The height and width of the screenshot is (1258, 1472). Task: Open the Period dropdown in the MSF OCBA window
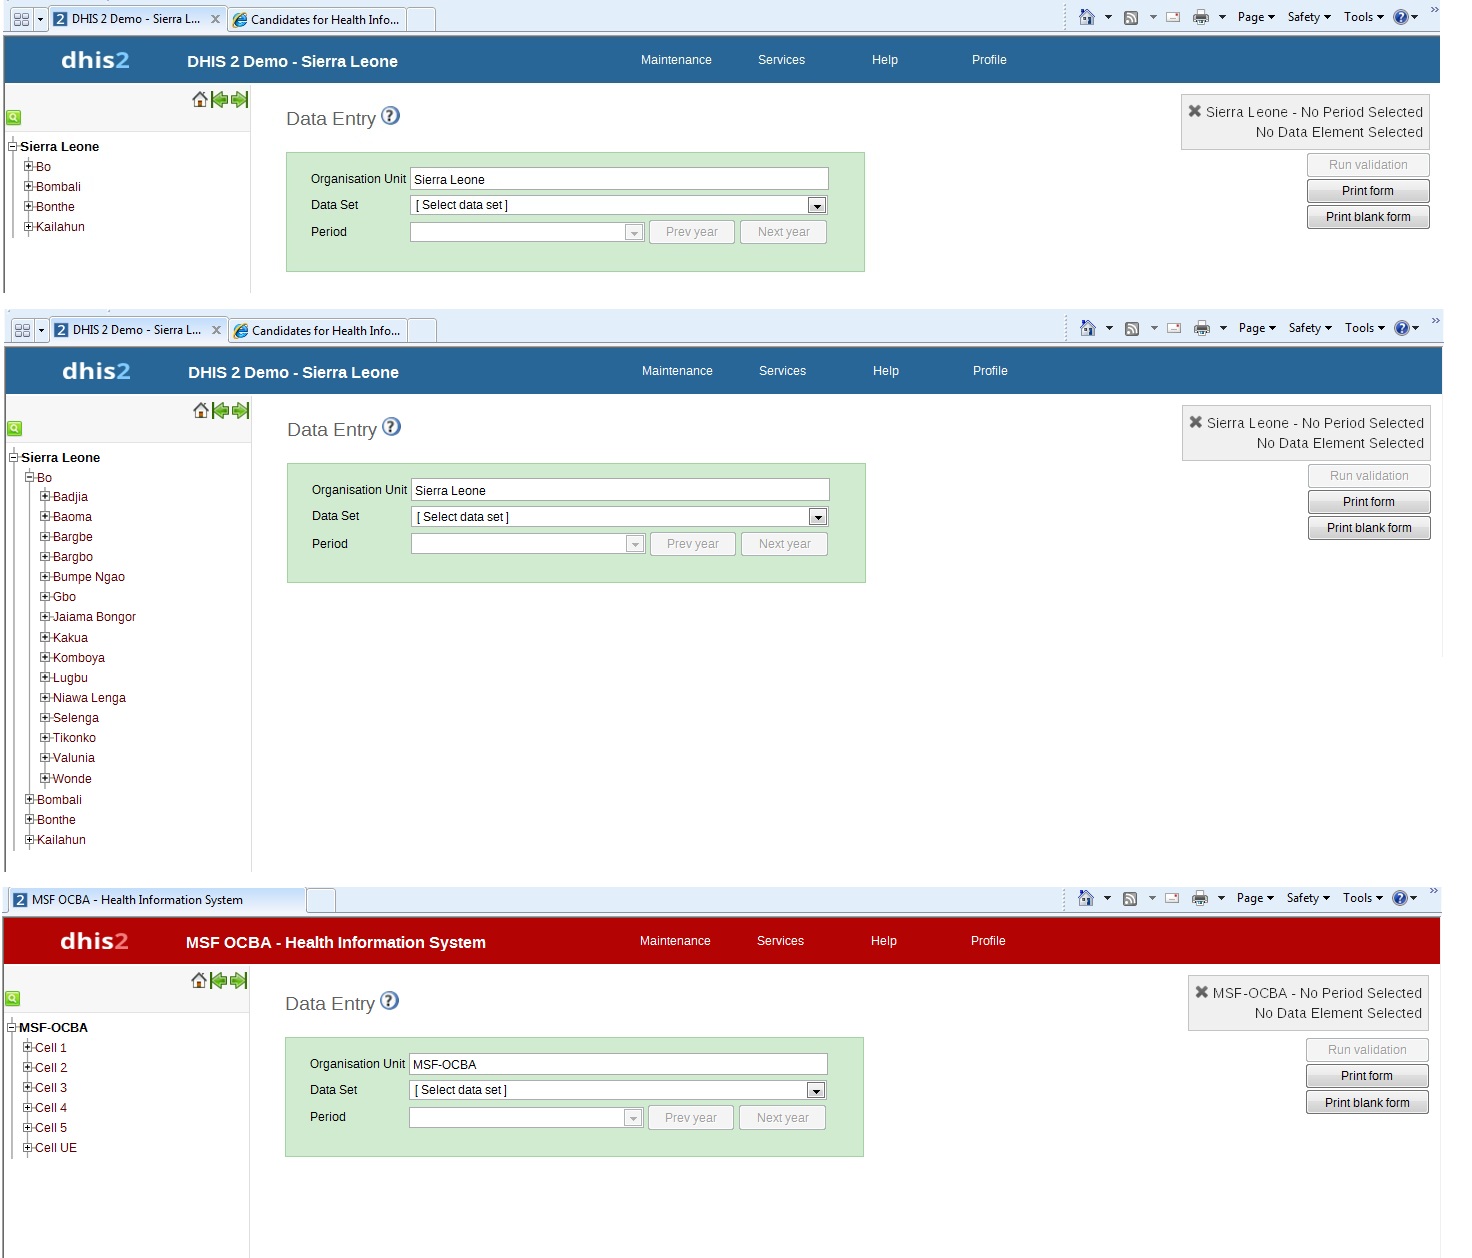(633, 1118)
